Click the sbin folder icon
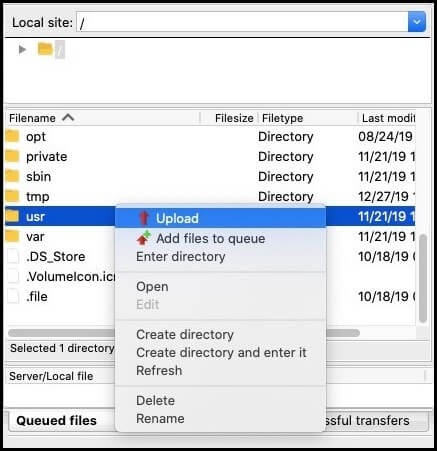 pyautogui.click(x=12, y=176)
